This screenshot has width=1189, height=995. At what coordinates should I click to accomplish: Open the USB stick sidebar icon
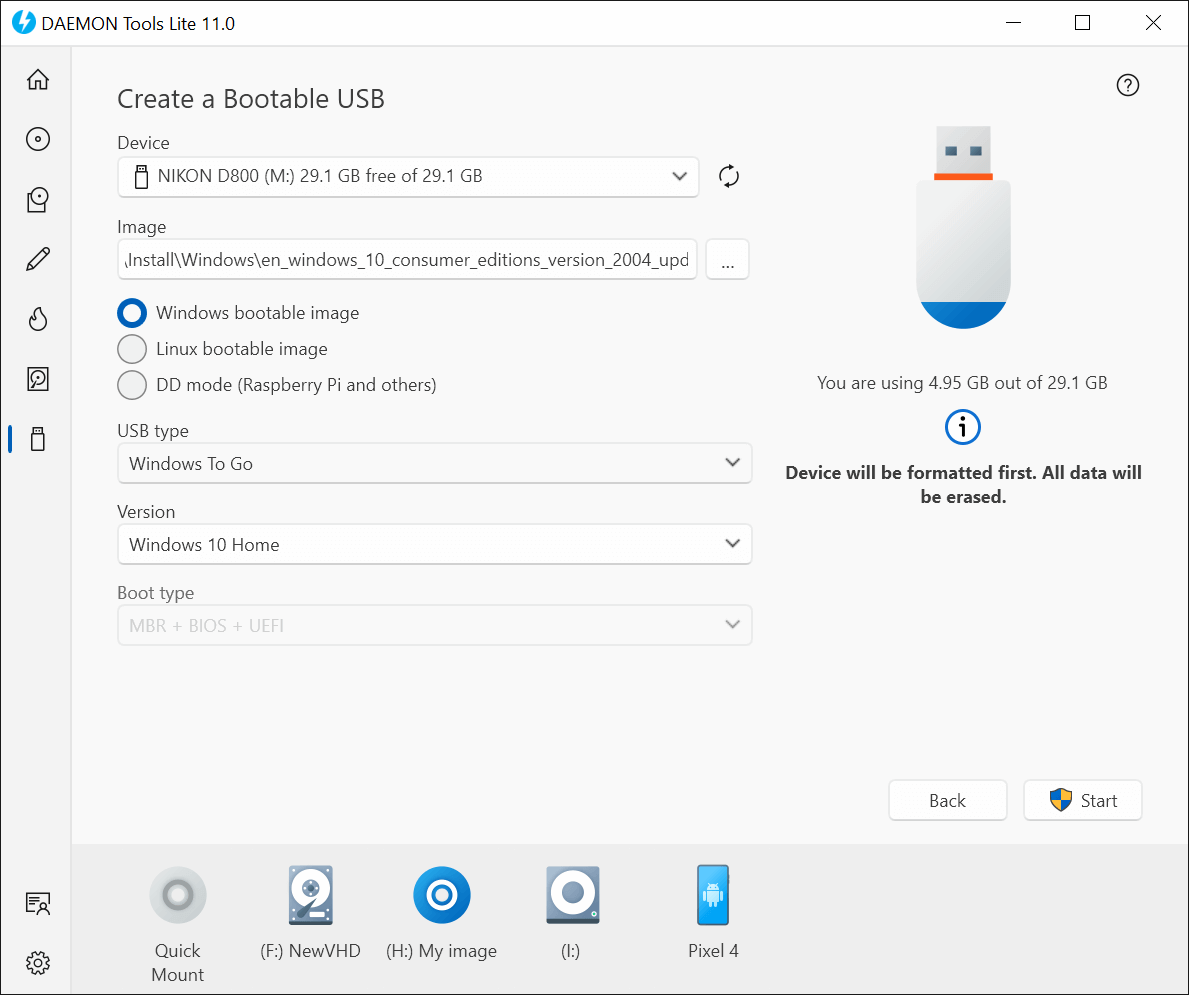tap(38, 439)
